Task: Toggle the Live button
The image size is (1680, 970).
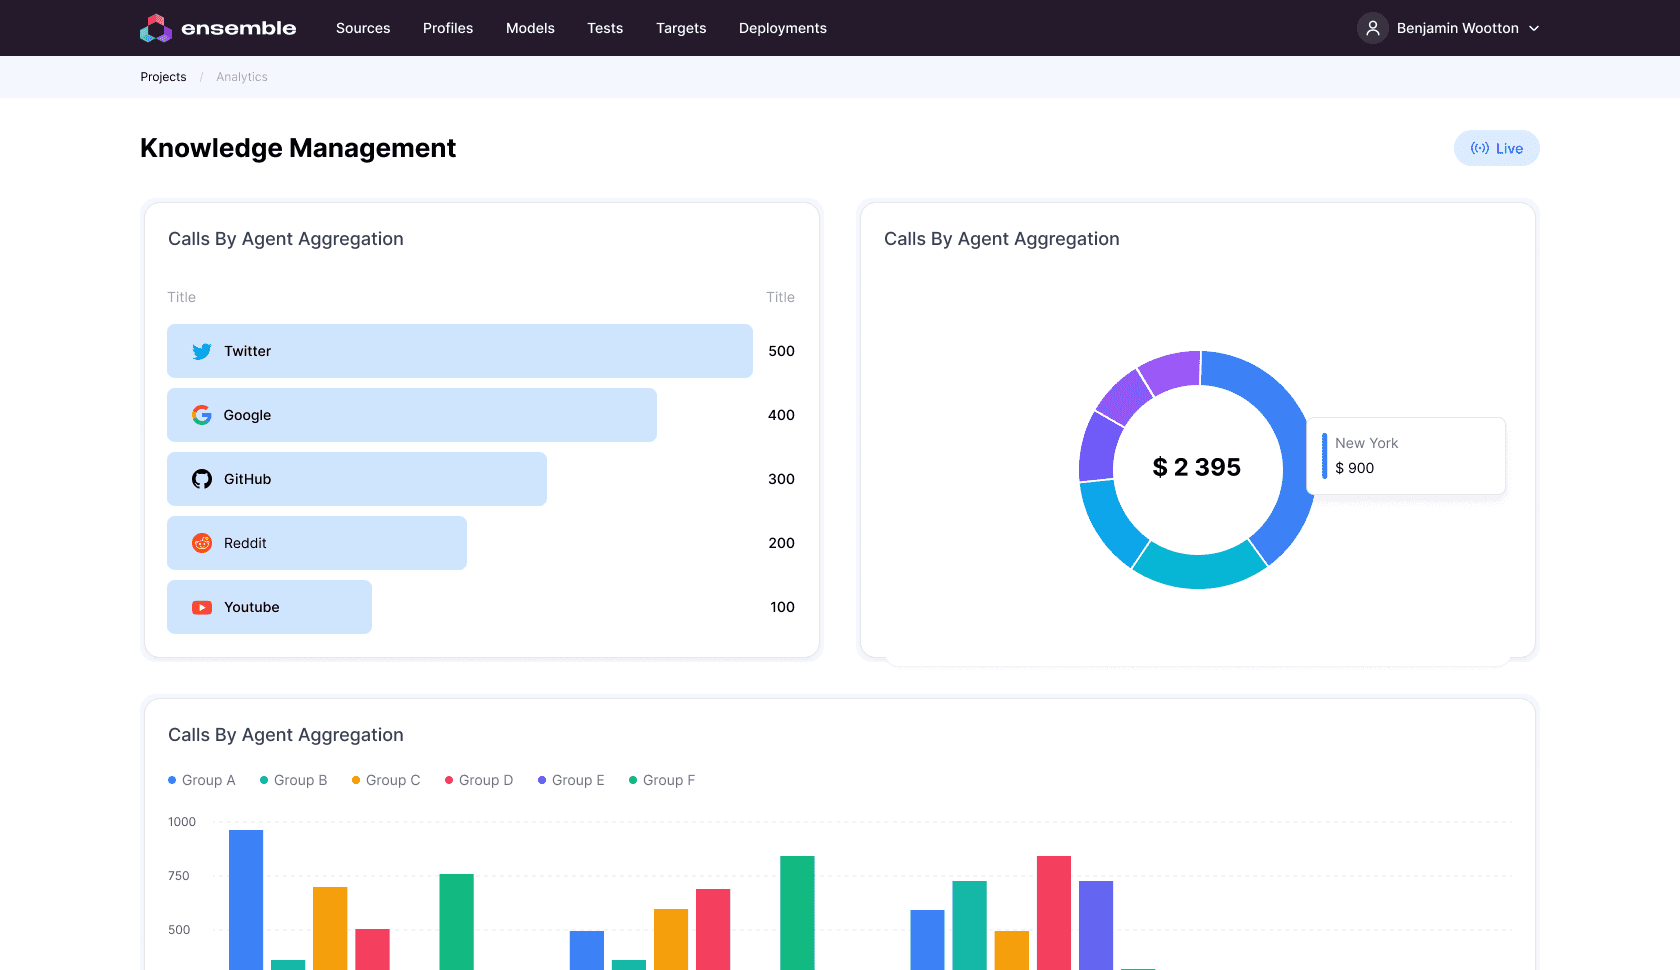Action: [1497, 148]
